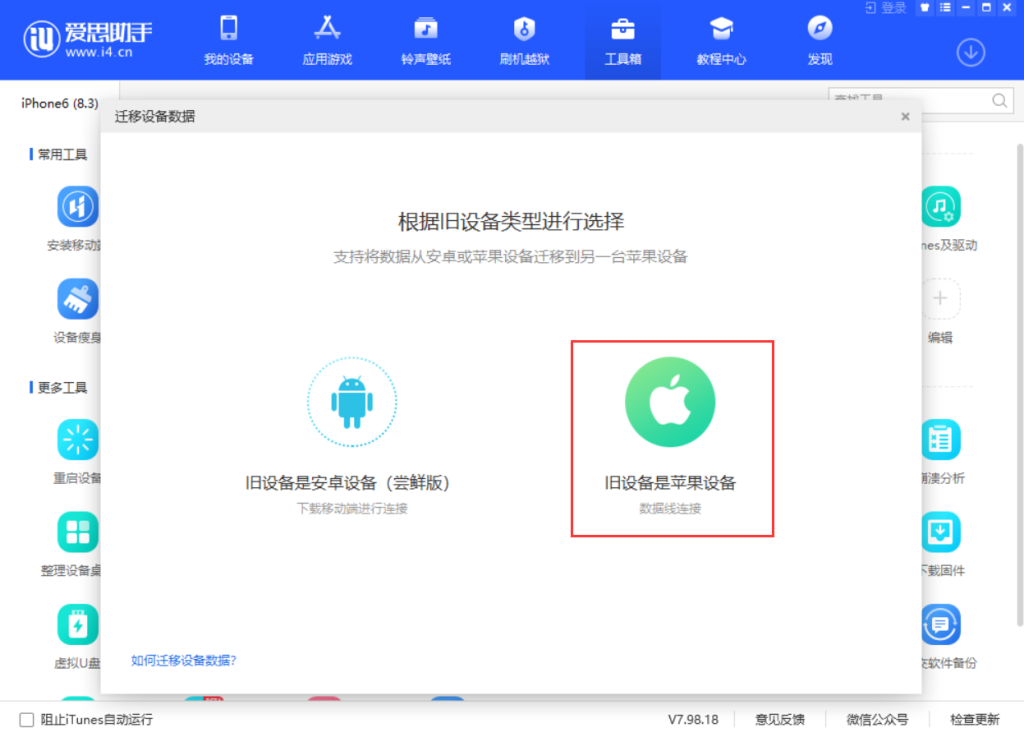This screenshot has width=1024, height=737.
Task: Click the tool search input field
Action: (908, 100)
